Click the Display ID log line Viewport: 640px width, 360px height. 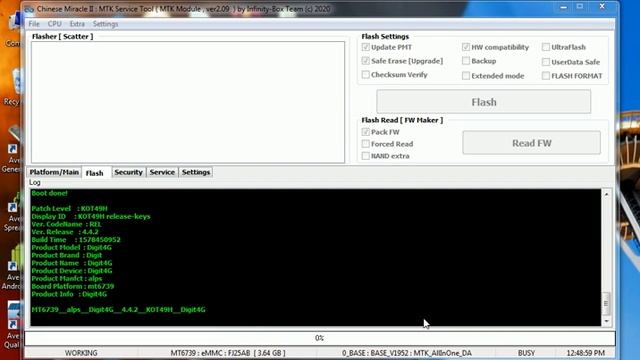click(91, 216)
